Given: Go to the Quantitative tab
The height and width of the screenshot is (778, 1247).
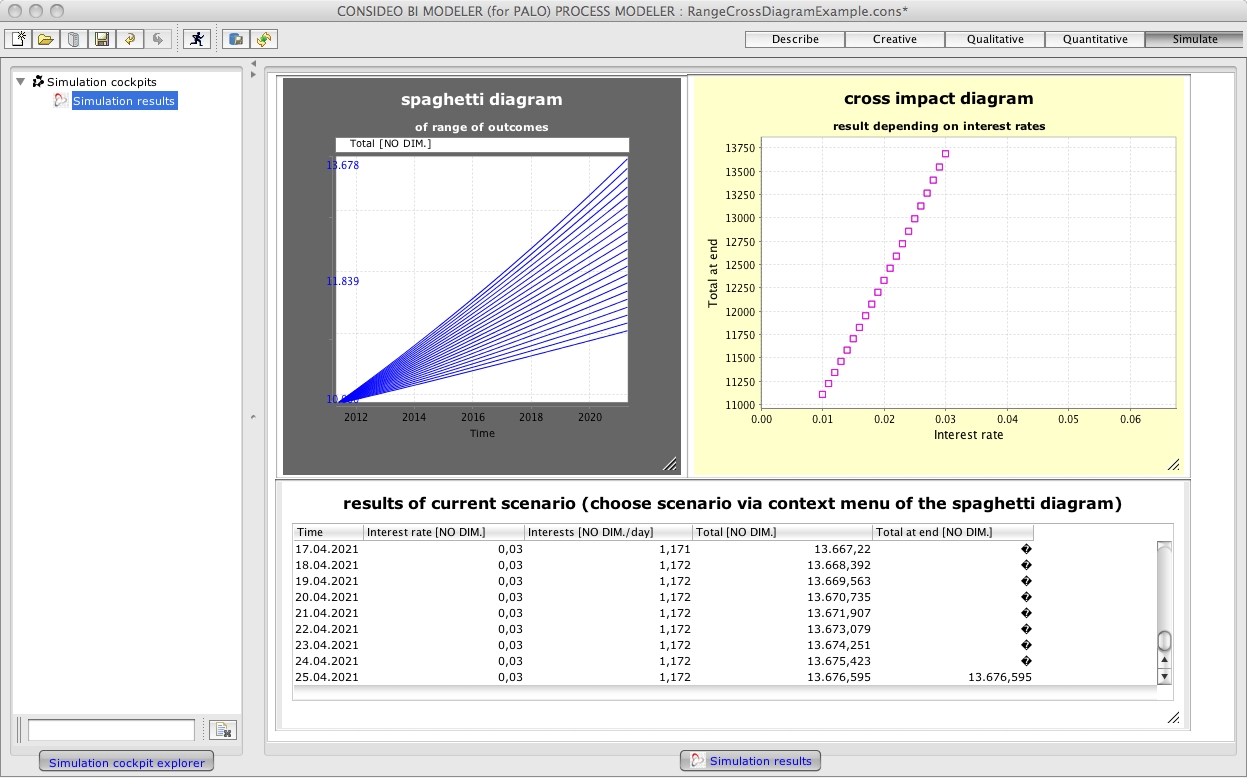Looking at the screenshot, I should click(x=1095, y=39).
